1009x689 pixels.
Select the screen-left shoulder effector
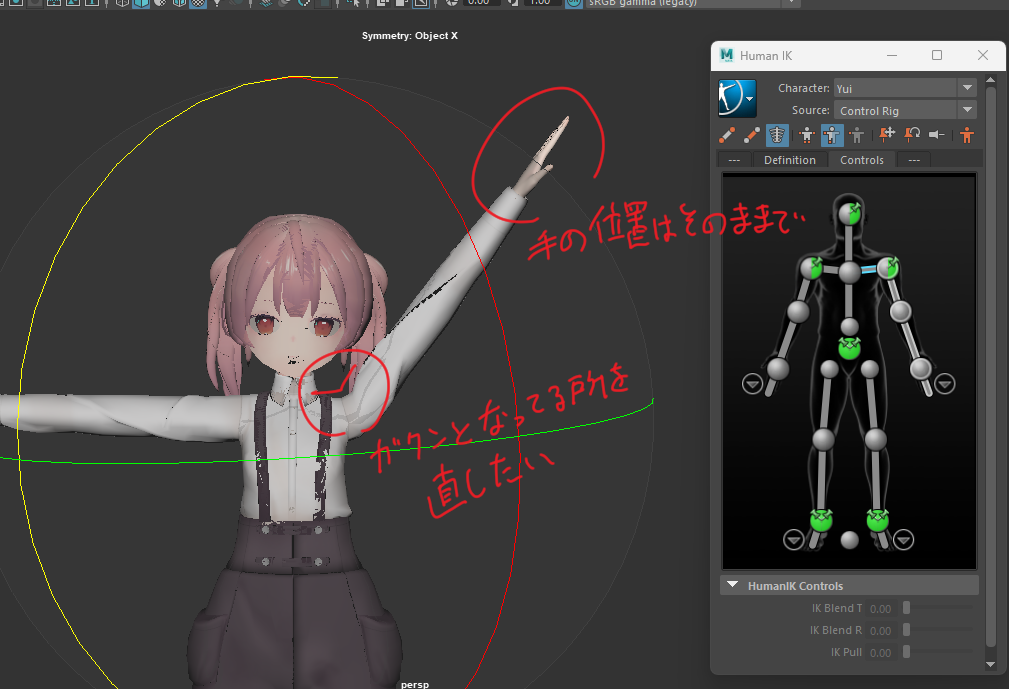pos(812,267)
